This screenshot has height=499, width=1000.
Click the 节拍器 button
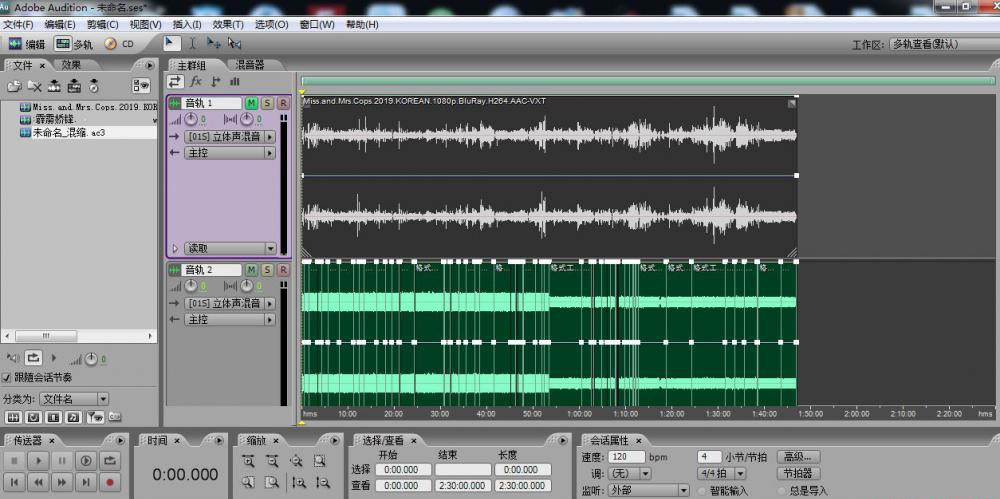[x=798, y=473]
